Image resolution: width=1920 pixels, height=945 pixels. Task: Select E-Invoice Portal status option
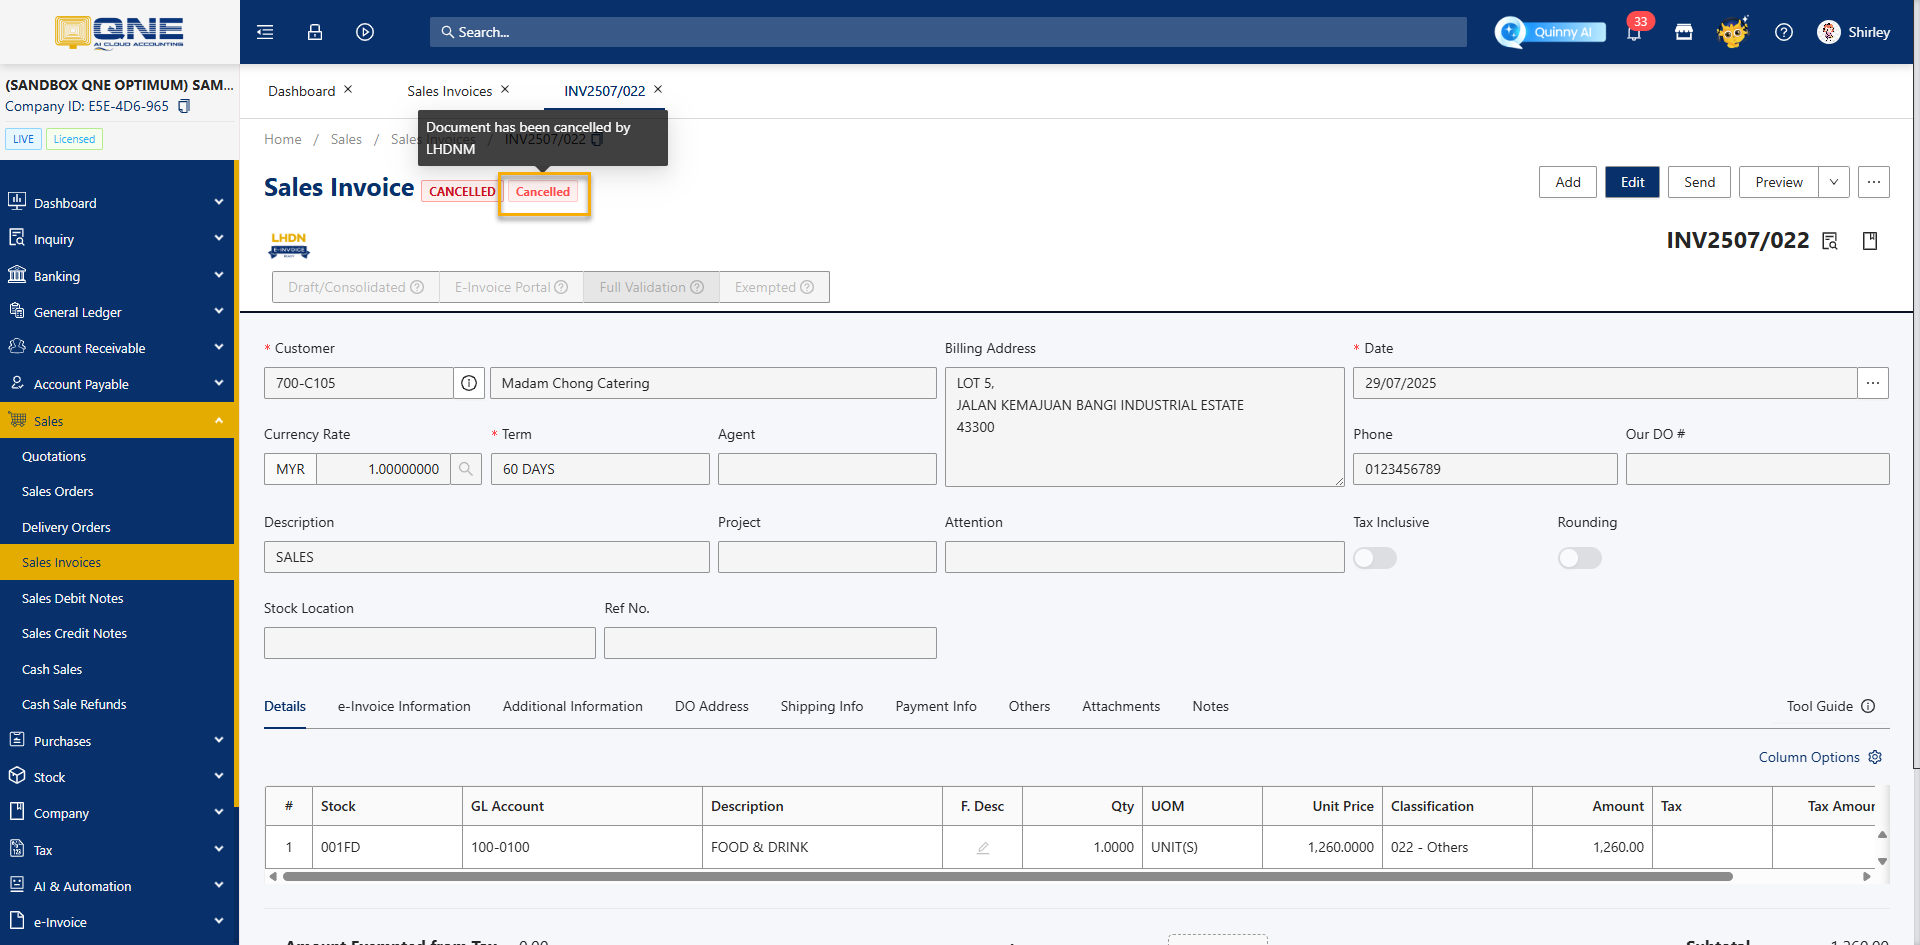coord(511,287)
